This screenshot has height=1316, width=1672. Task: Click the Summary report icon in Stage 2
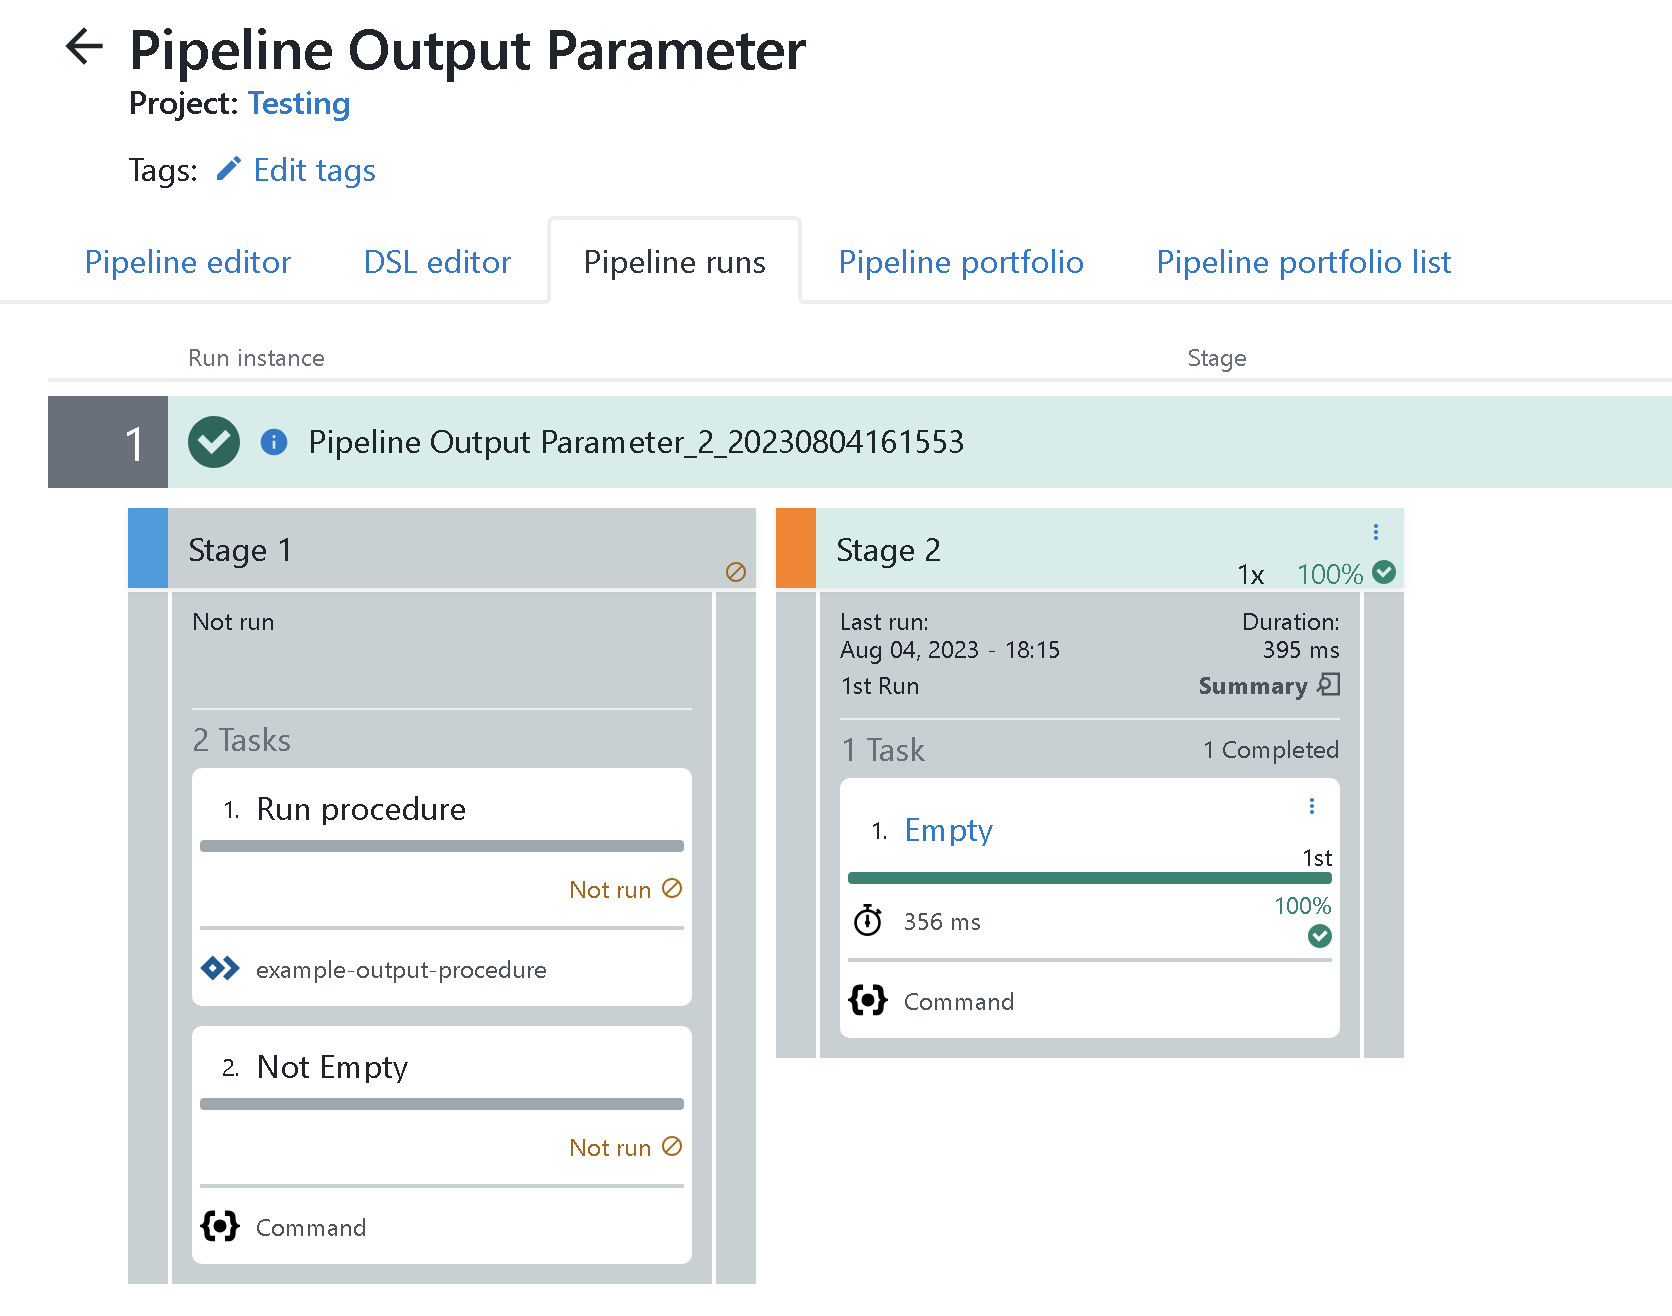point(1329,685)
